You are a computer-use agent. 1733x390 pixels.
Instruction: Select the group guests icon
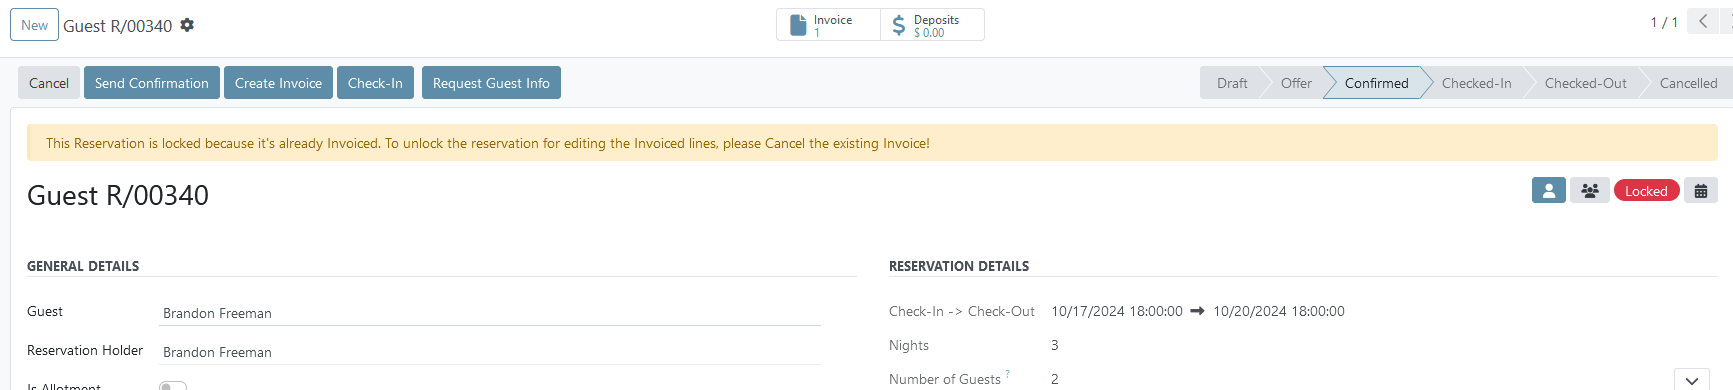pyautogui.click(x=1590, y=190)
